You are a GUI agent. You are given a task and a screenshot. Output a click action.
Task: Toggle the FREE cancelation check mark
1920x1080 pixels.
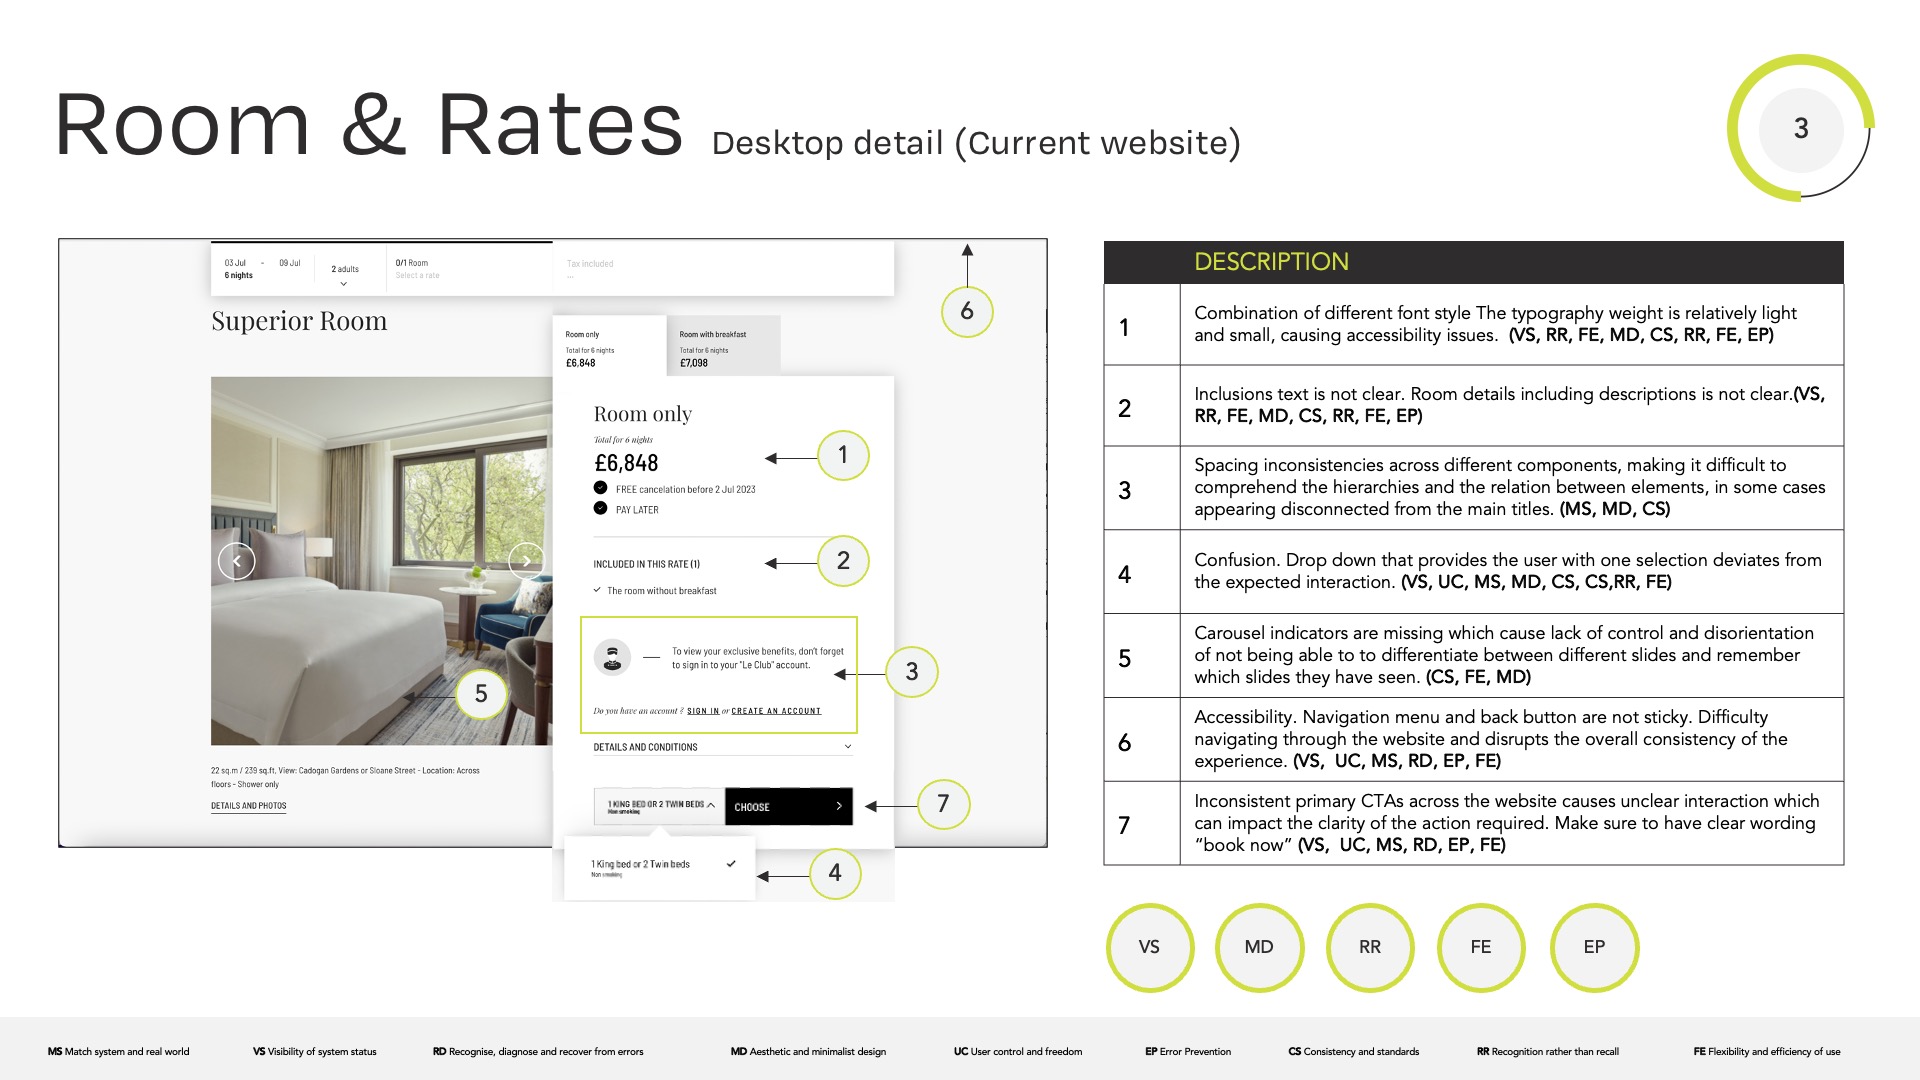click(600, 488)
